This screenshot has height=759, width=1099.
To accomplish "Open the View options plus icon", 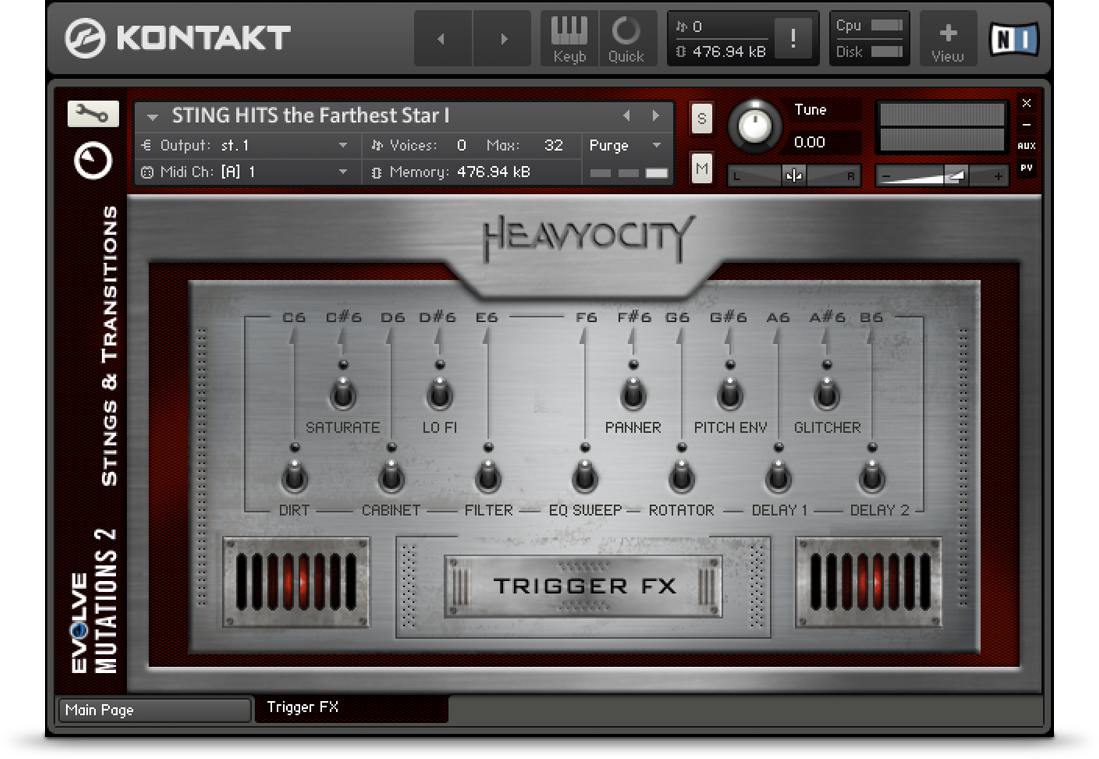I will coord(947,39).
